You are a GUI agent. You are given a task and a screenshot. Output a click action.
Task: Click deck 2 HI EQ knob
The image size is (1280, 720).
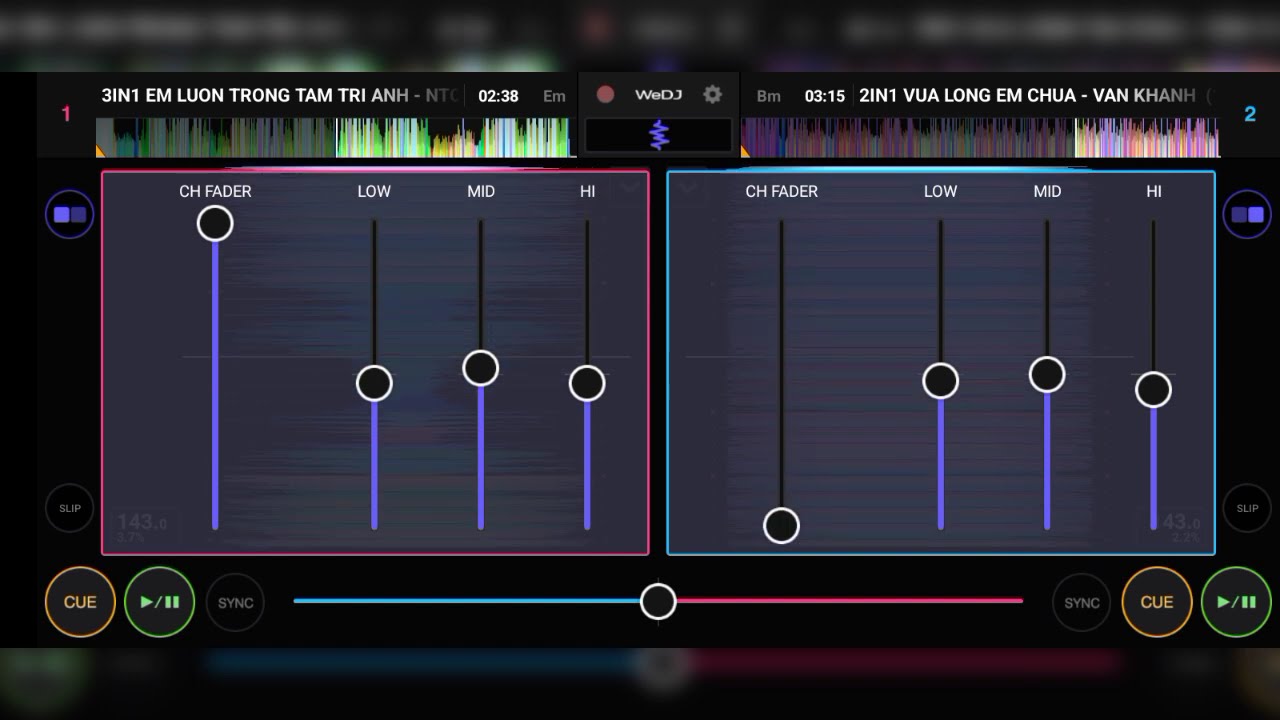(1153, 389)
